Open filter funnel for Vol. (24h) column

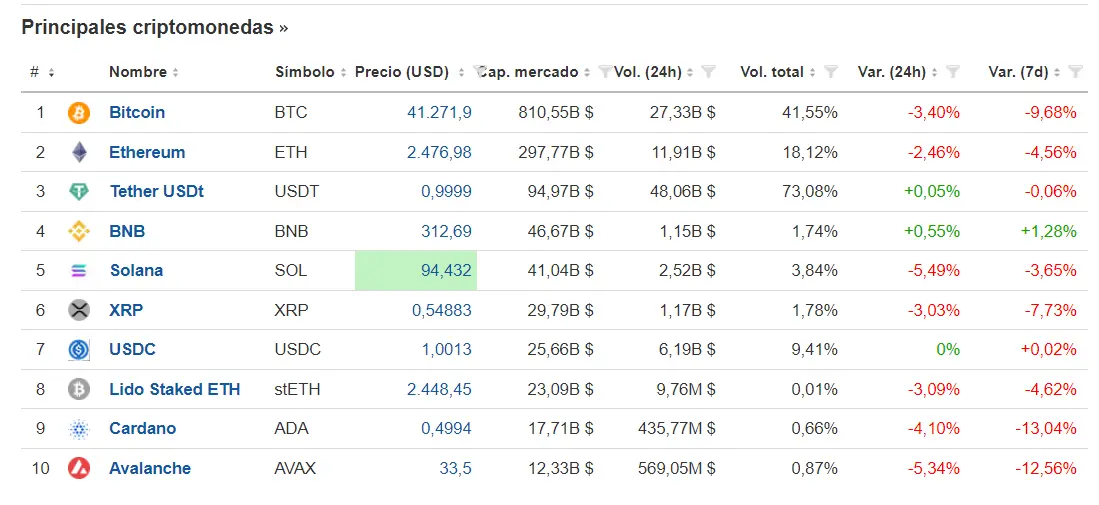(709, 71)
